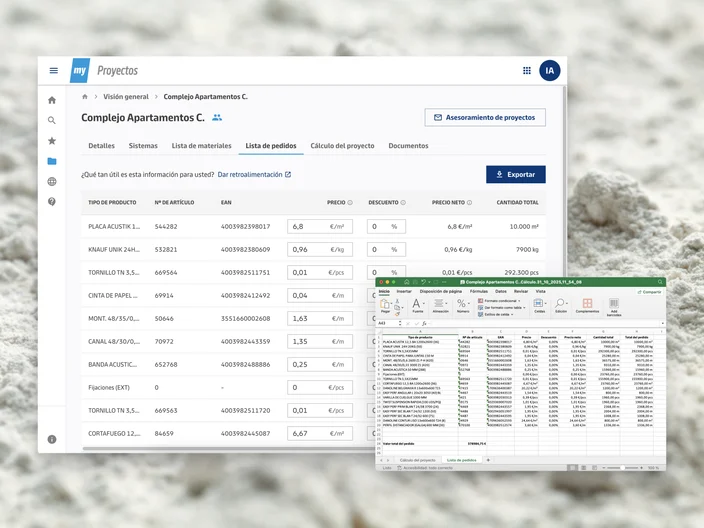Screen dimensions: 704x528
Task: Switch to the Detalles tab
Action: [101, 146]
